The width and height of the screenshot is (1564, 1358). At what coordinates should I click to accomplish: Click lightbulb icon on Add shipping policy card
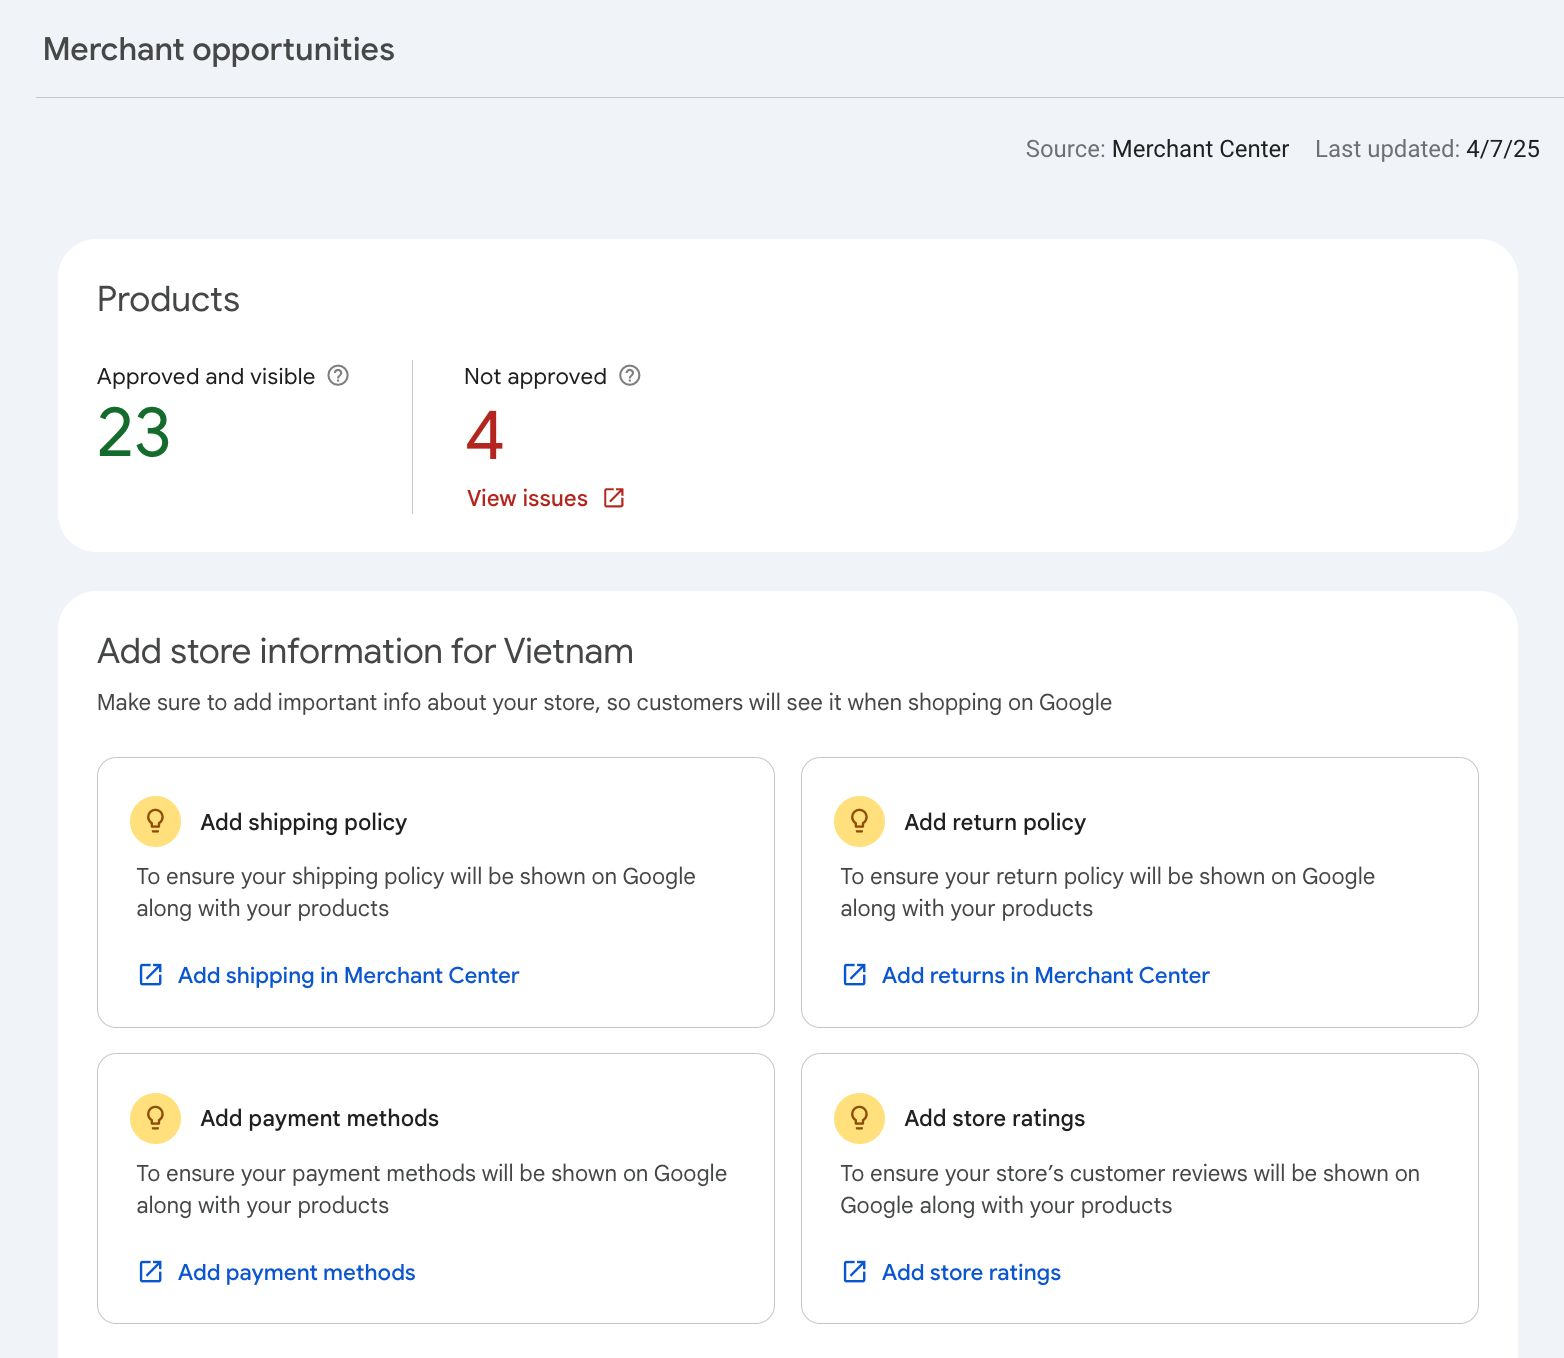coord(155,820)
